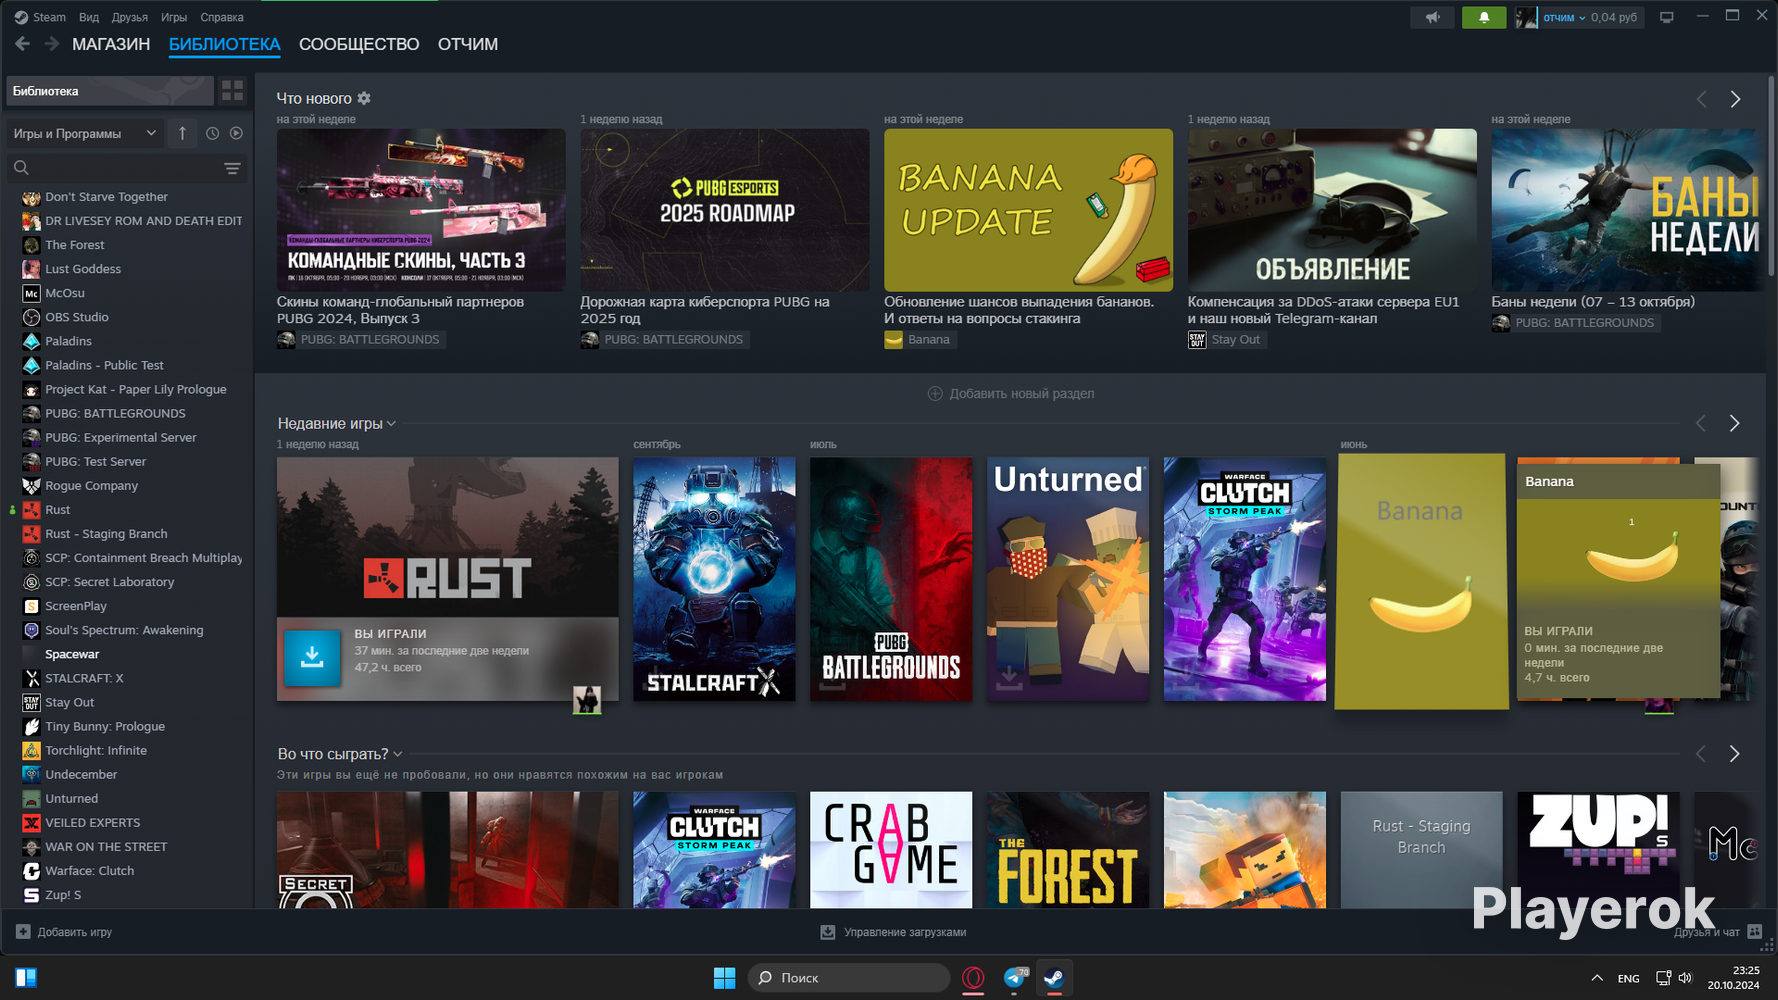Open the volume tray icon
Viewport: 1778px width, 1000px height.
pos(1685,978)
